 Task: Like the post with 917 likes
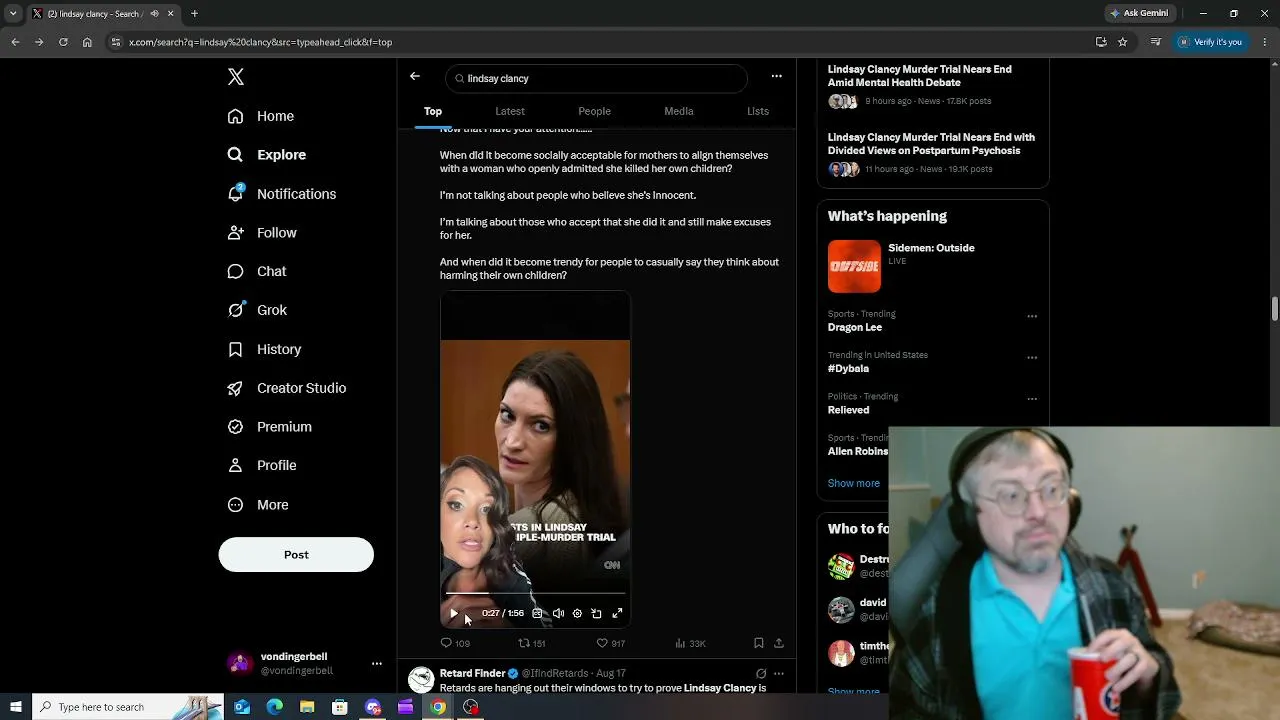click(610, 643)
